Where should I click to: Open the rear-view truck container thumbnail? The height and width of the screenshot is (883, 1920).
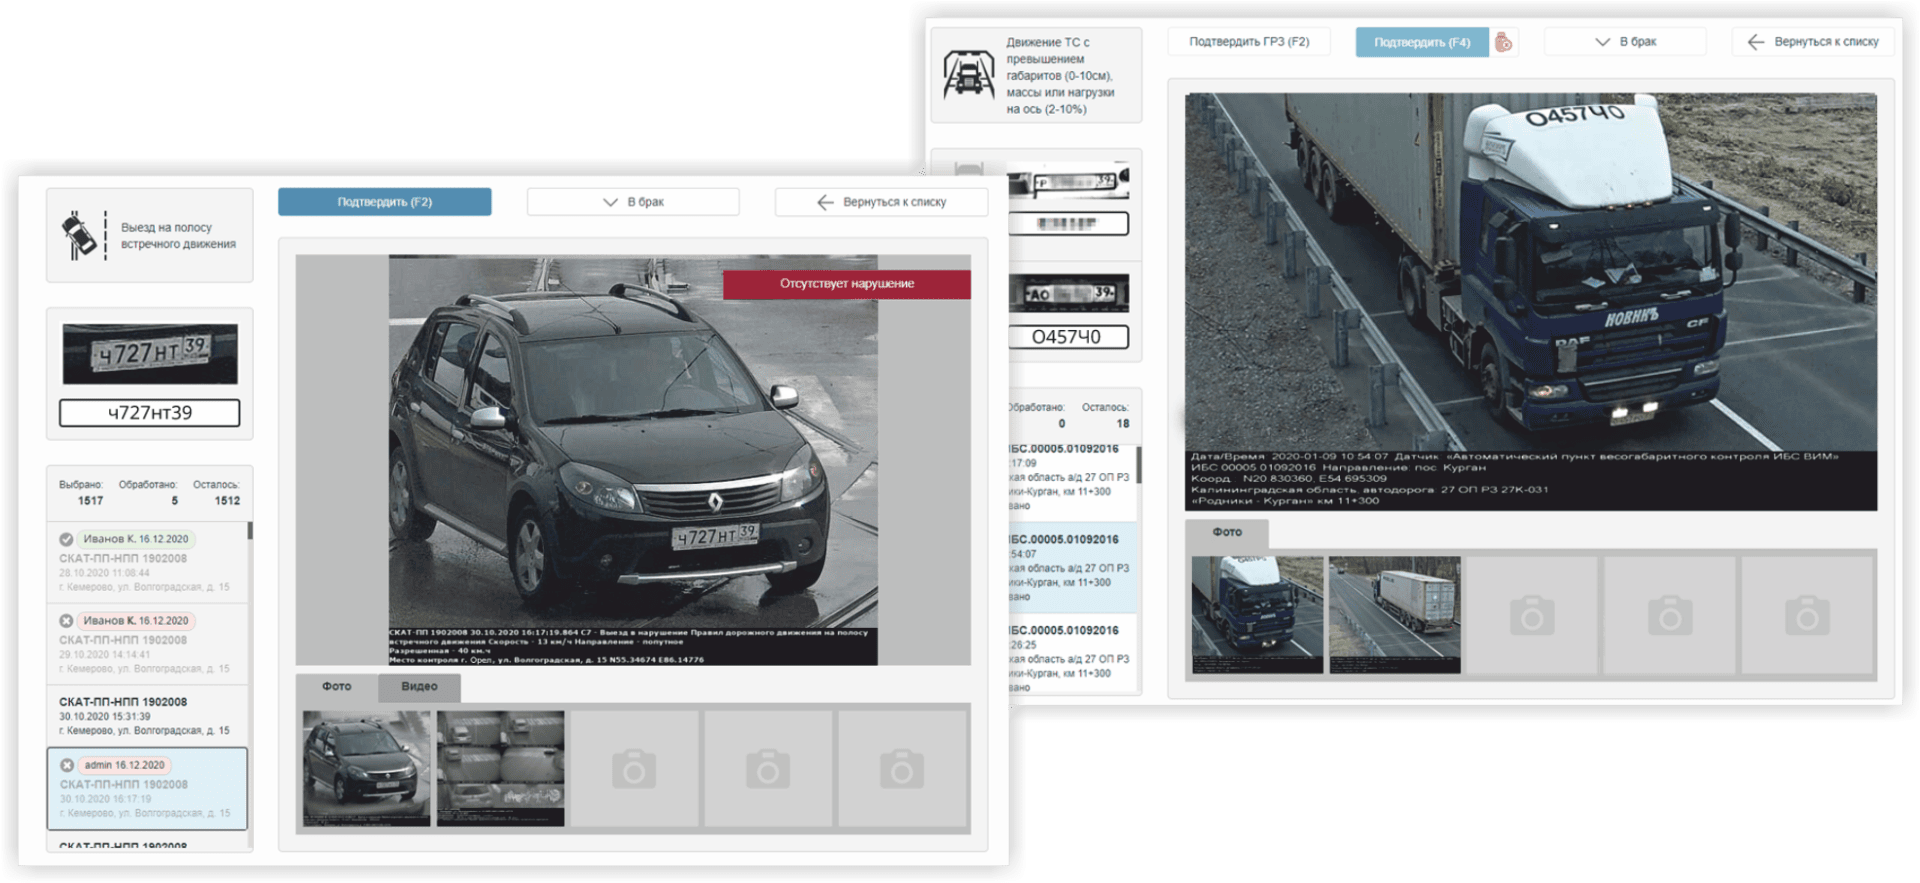pyautogui.click(x=1394, y=615)
